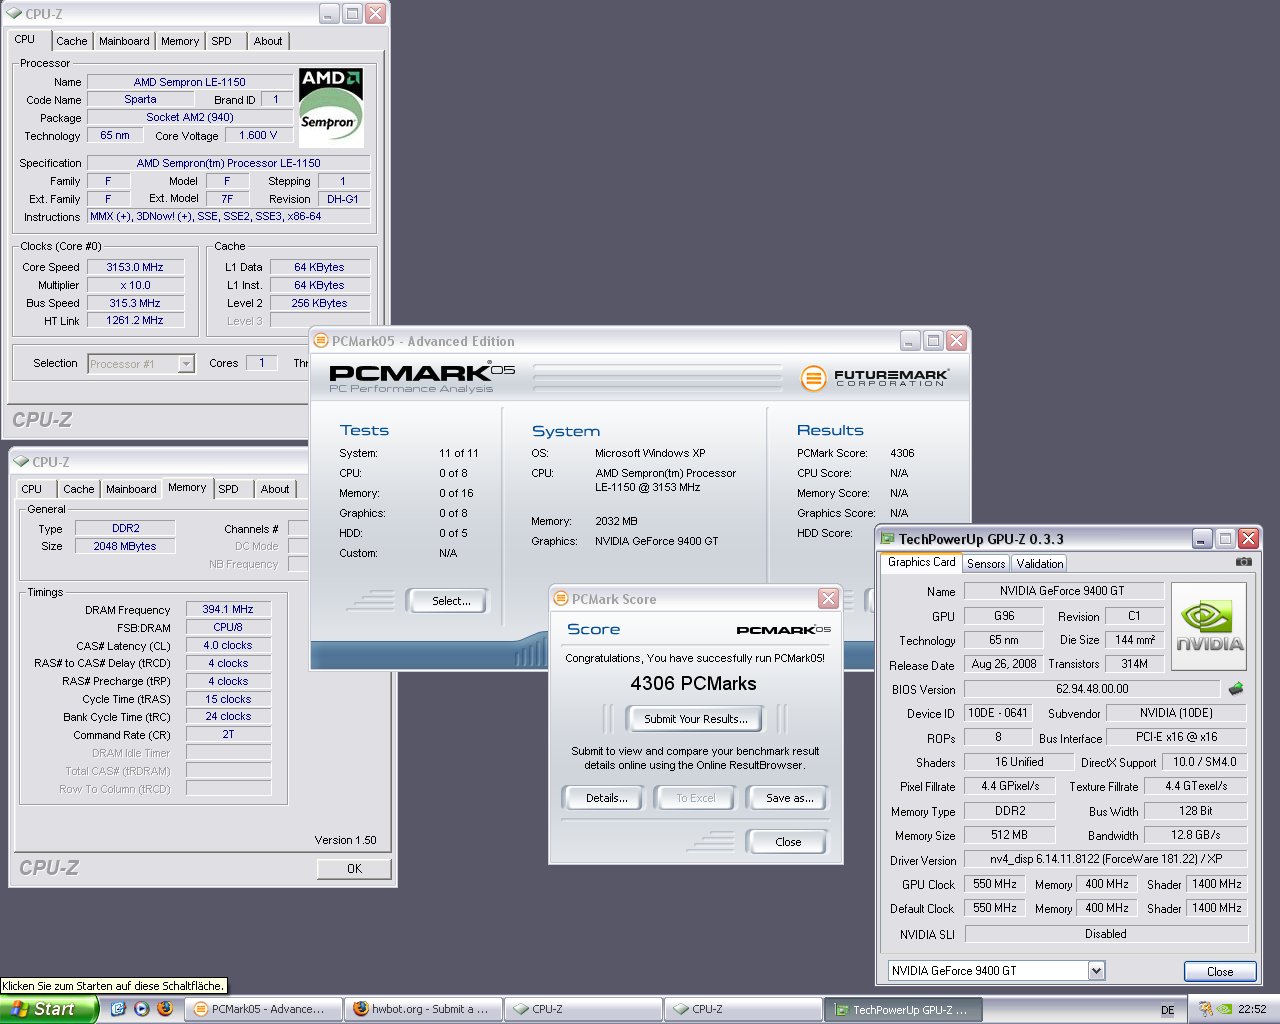Click the DE language indicator in taskbar
The height and width of the screenshot is (1024, 1280).
[x=1167, y=1010]
